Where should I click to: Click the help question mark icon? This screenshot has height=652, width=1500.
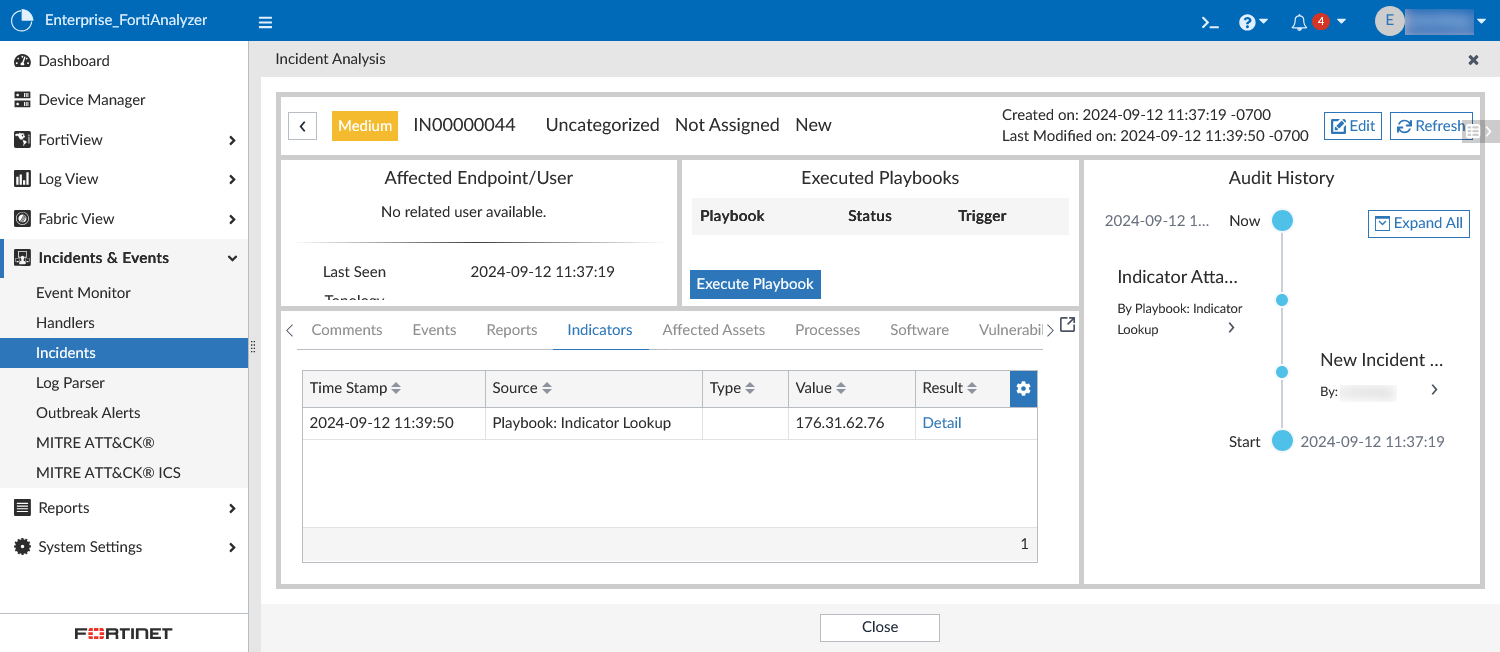1247,20
